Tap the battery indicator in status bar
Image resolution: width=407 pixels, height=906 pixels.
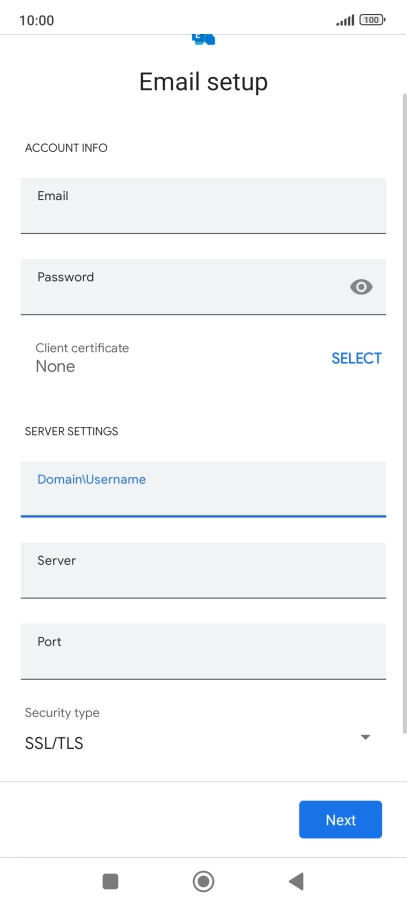[372, 20]
